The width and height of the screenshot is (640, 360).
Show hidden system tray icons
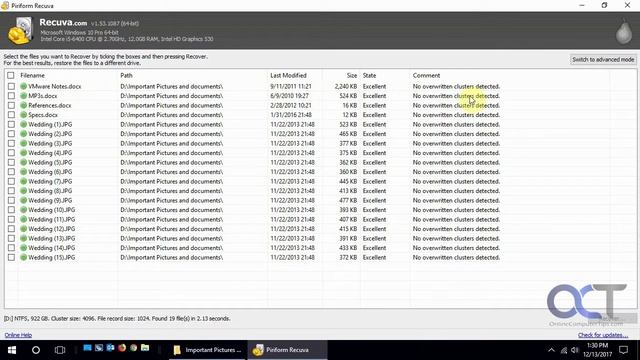(x=551, y=350)
